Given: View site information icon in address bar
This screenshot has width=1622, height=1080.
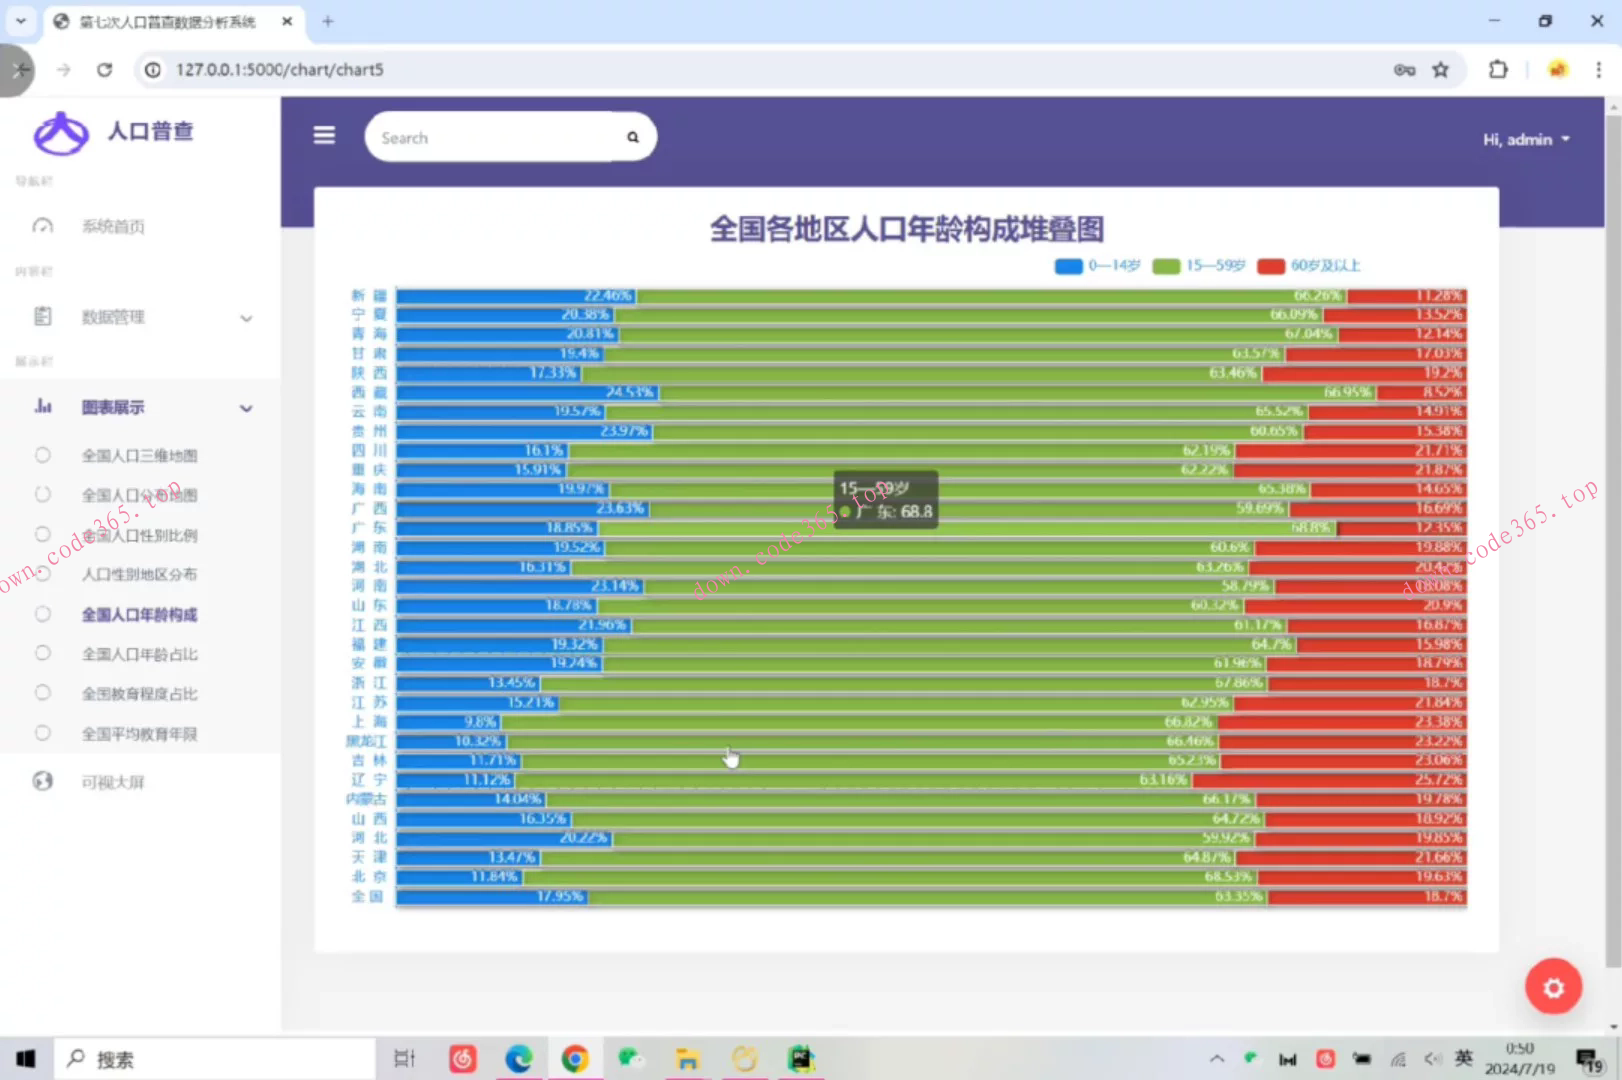Looking at the screenshot, I should (x=152, y=70).
